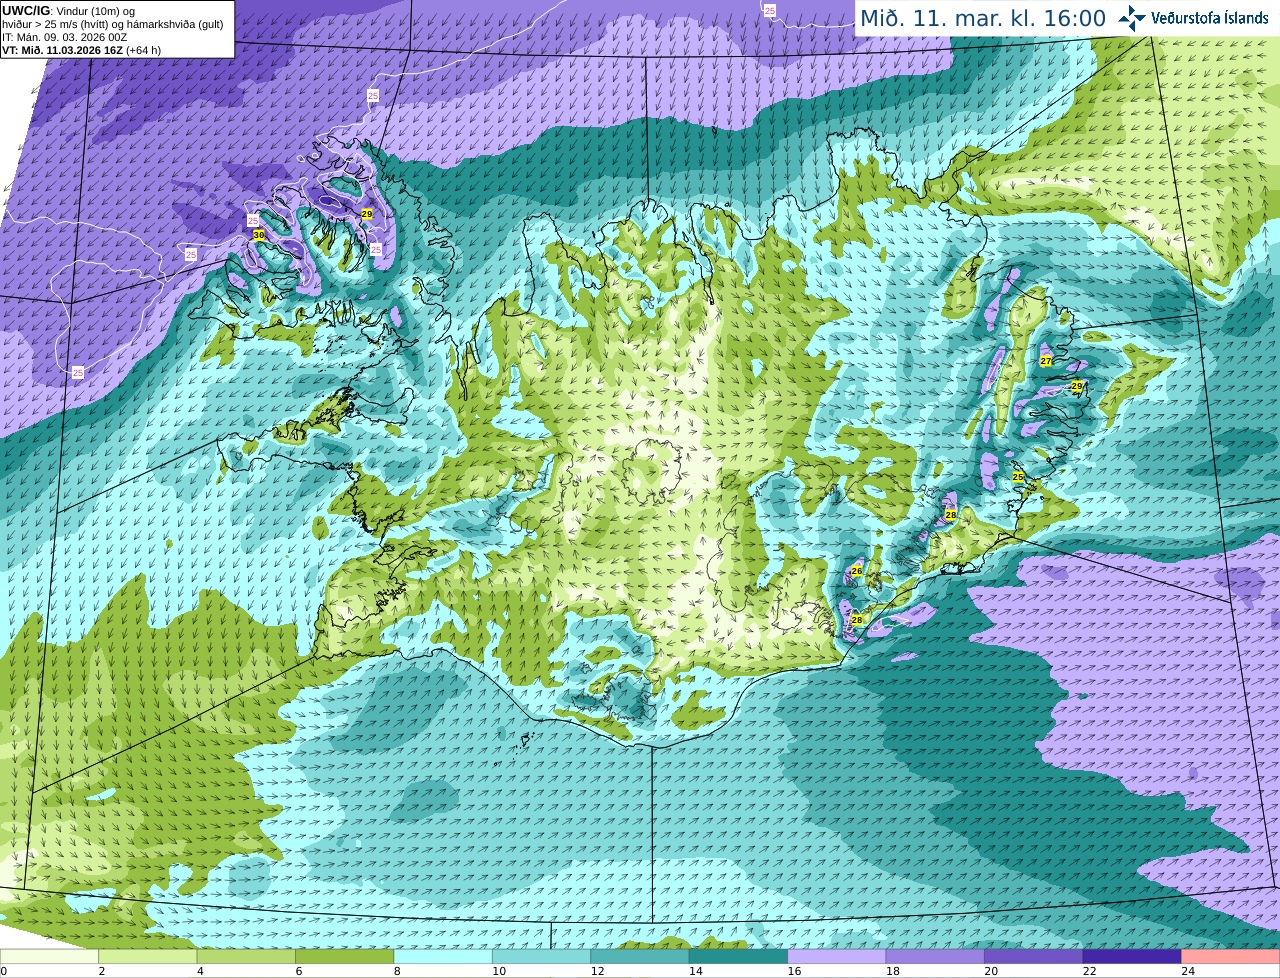Click the VT: Mið. 11.03.2026 16Z (+64 h) line

(82, 50)
